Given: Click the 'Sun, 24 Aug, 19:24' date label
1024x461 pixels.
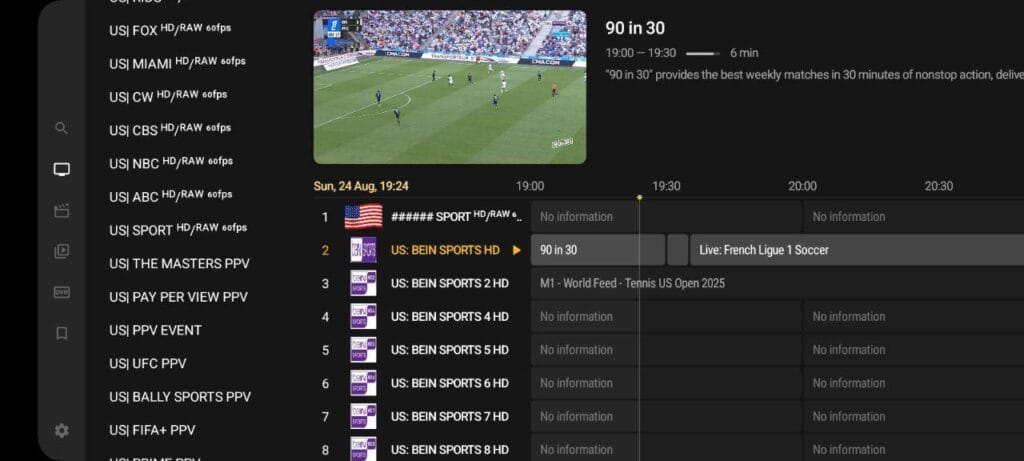Looking at the screenshot, I should 361,186.
